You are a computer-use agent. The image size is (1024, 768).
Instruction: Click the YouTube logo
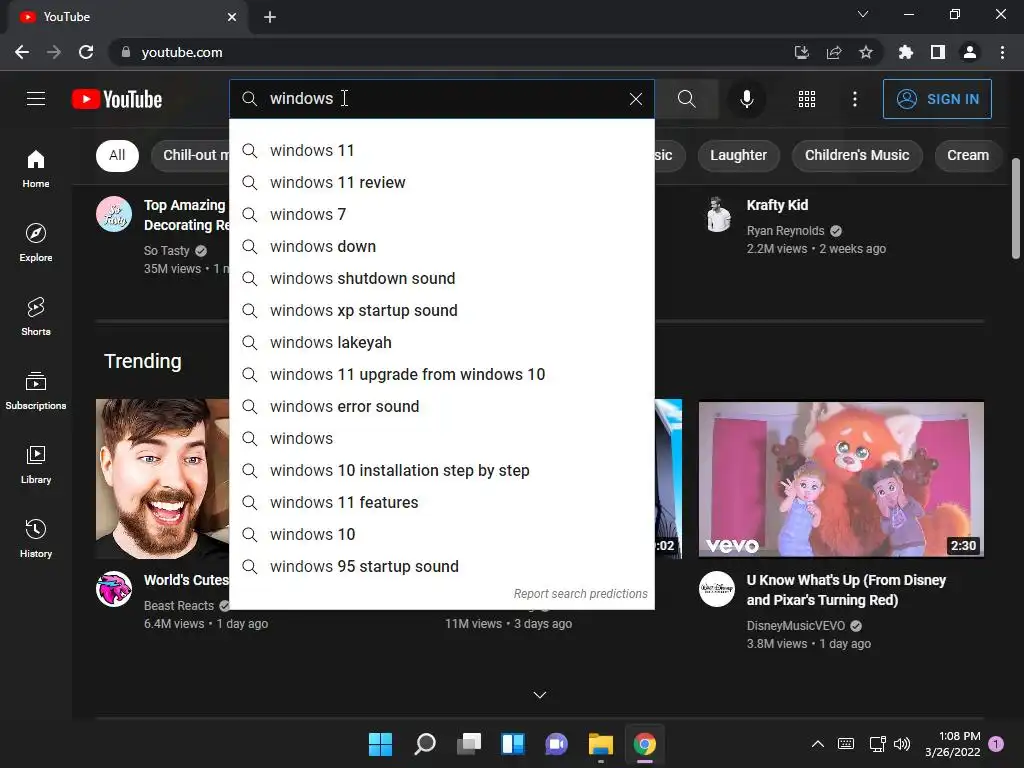[x=117, y=99]
